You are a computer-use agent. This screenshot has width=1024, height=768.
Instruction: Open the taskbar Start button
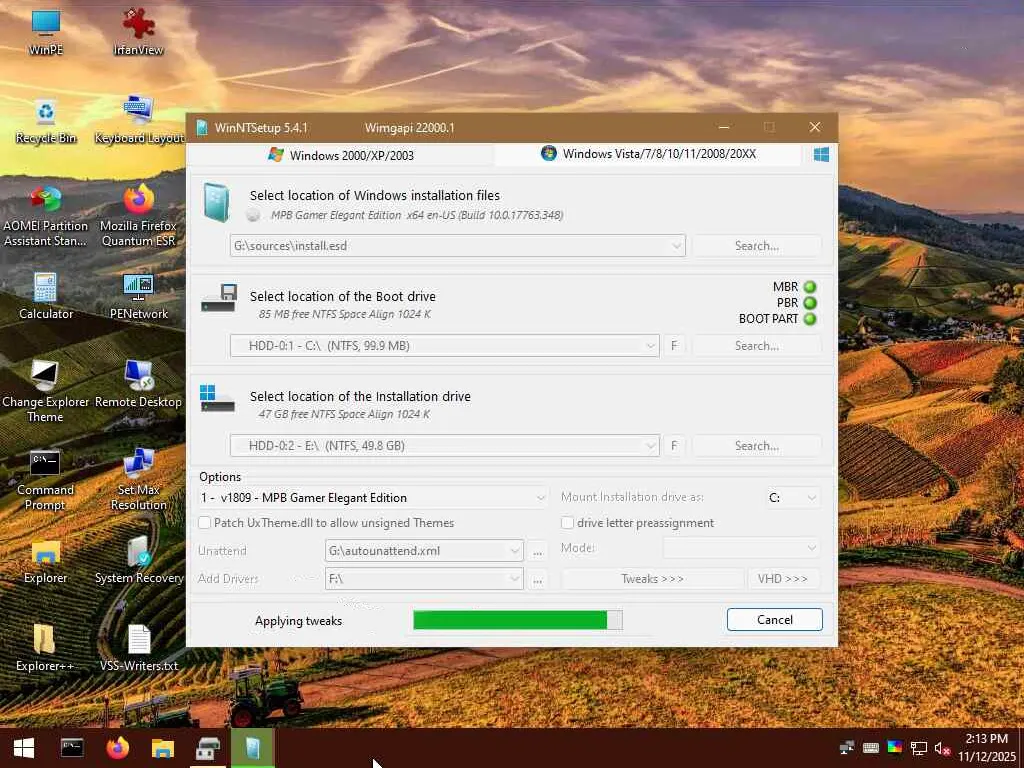pos(24,748)
